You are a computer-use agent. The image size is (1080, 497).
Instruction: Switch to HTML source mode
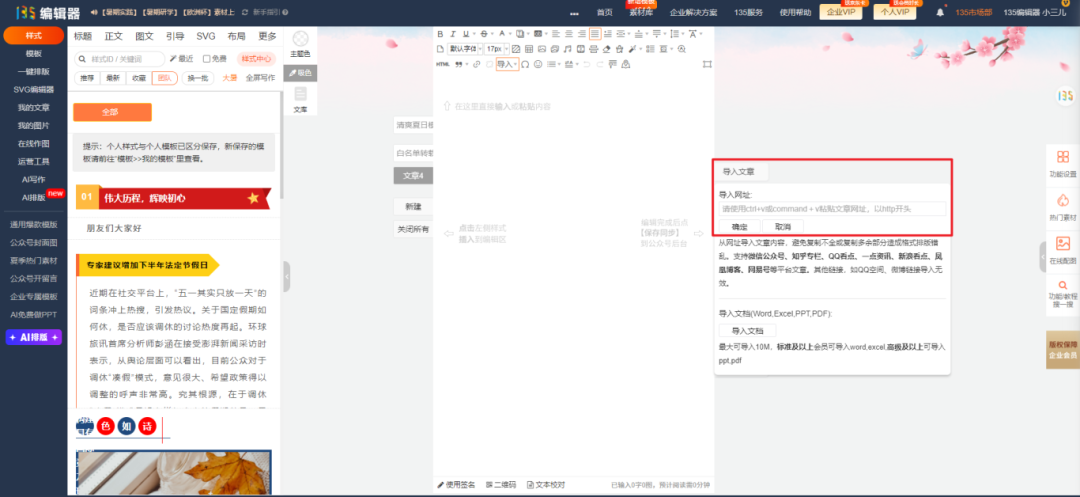pos(443,64)
